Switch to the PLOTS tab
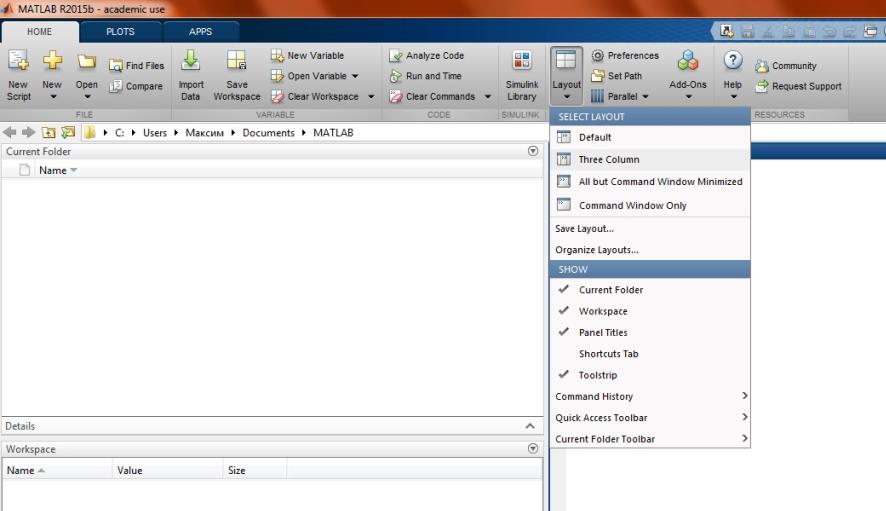Screen dimensions: 886x511 click(120, 32)
